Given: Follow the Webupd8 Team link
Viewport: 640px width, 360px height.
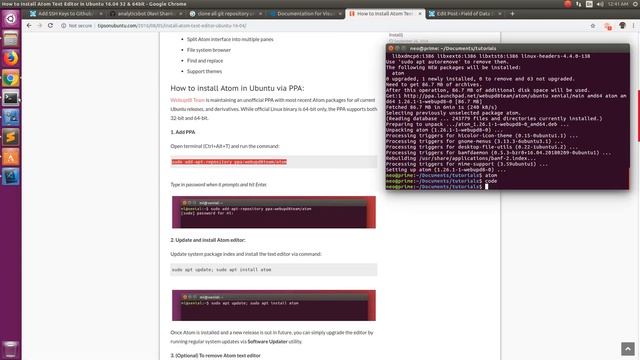Looking at the screenshot, I should (187, 100).
